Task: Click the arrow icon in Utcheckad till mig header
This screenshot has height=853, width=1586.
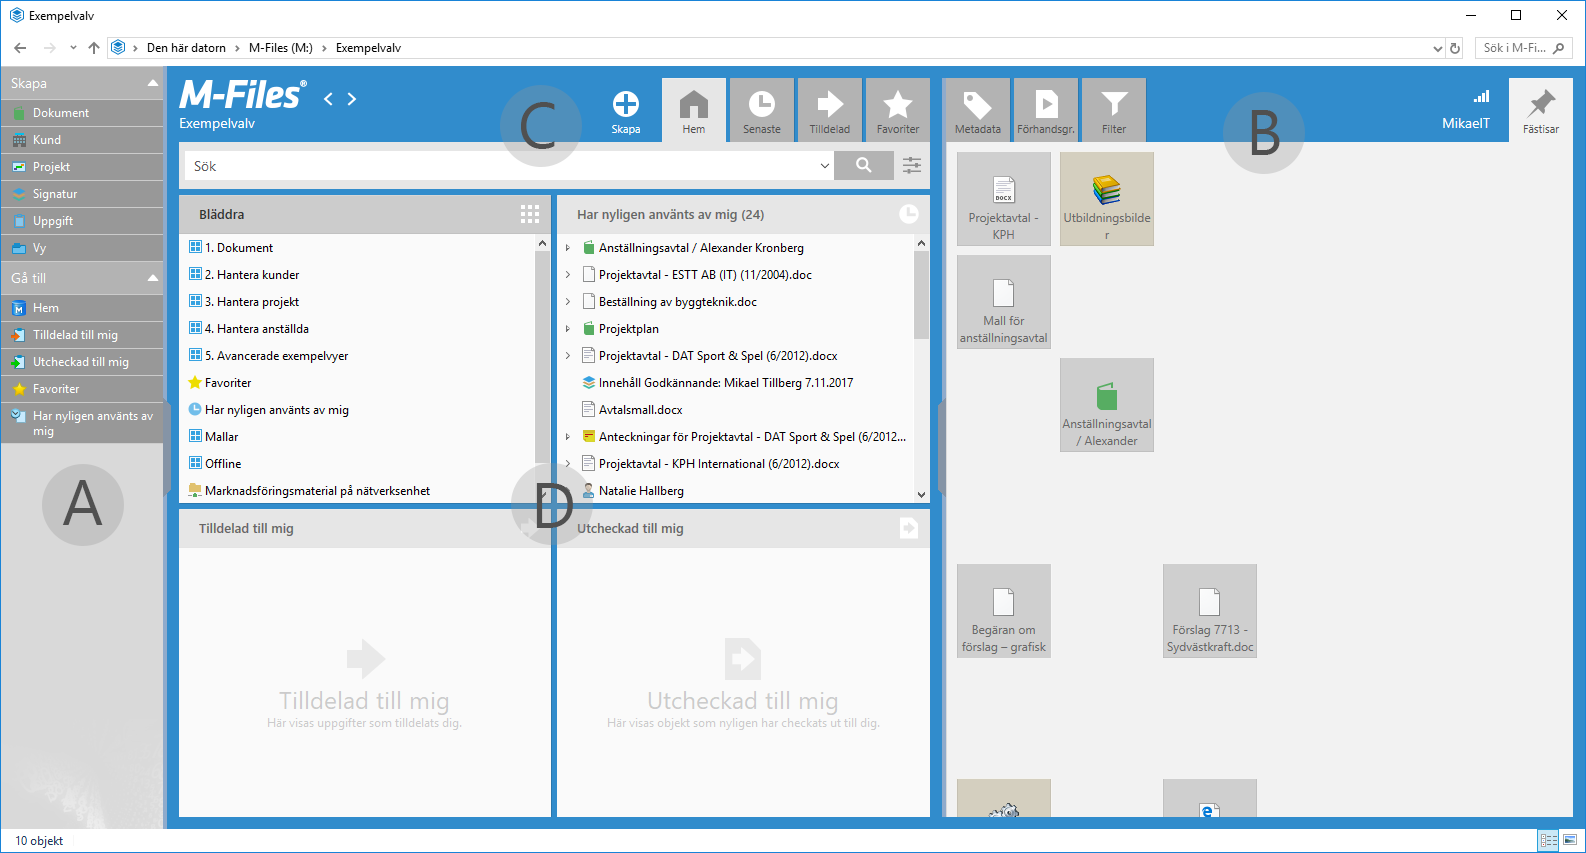Action: (x=909, y=528)
